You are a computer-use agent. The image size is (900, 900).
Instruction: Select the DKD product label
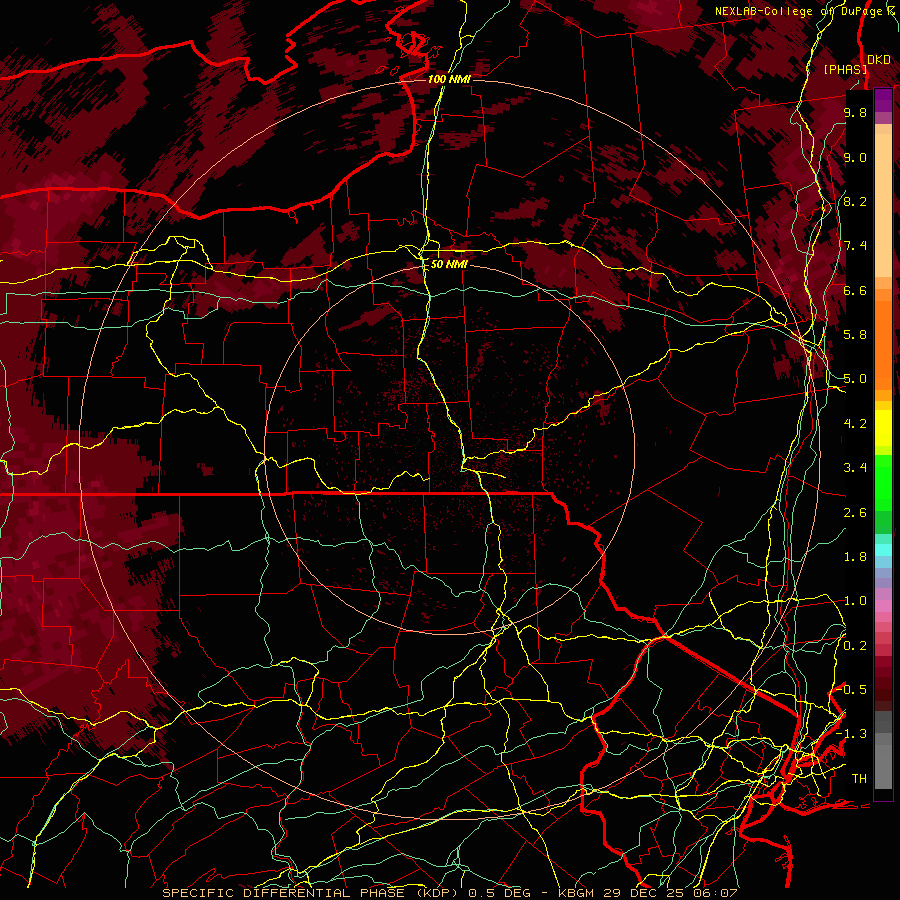point(879,60)
